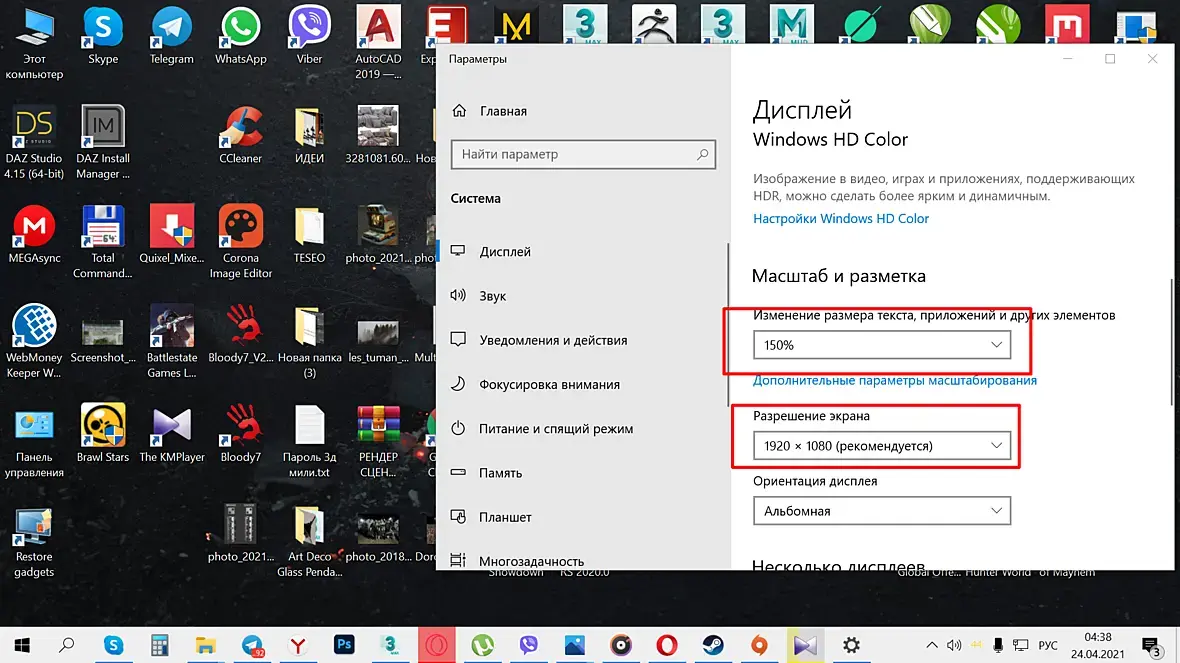Open taskbar search magnifier
This screenshot has width=1180, height=663.
tap(67, 645)
